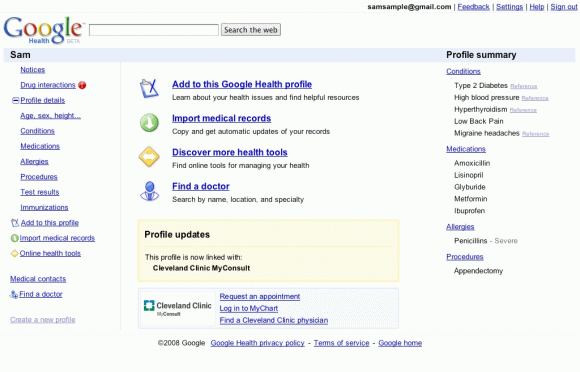
Task: Click small doctor icon beside sidebar Find a doctor
Action: click(x=14, y=294)
